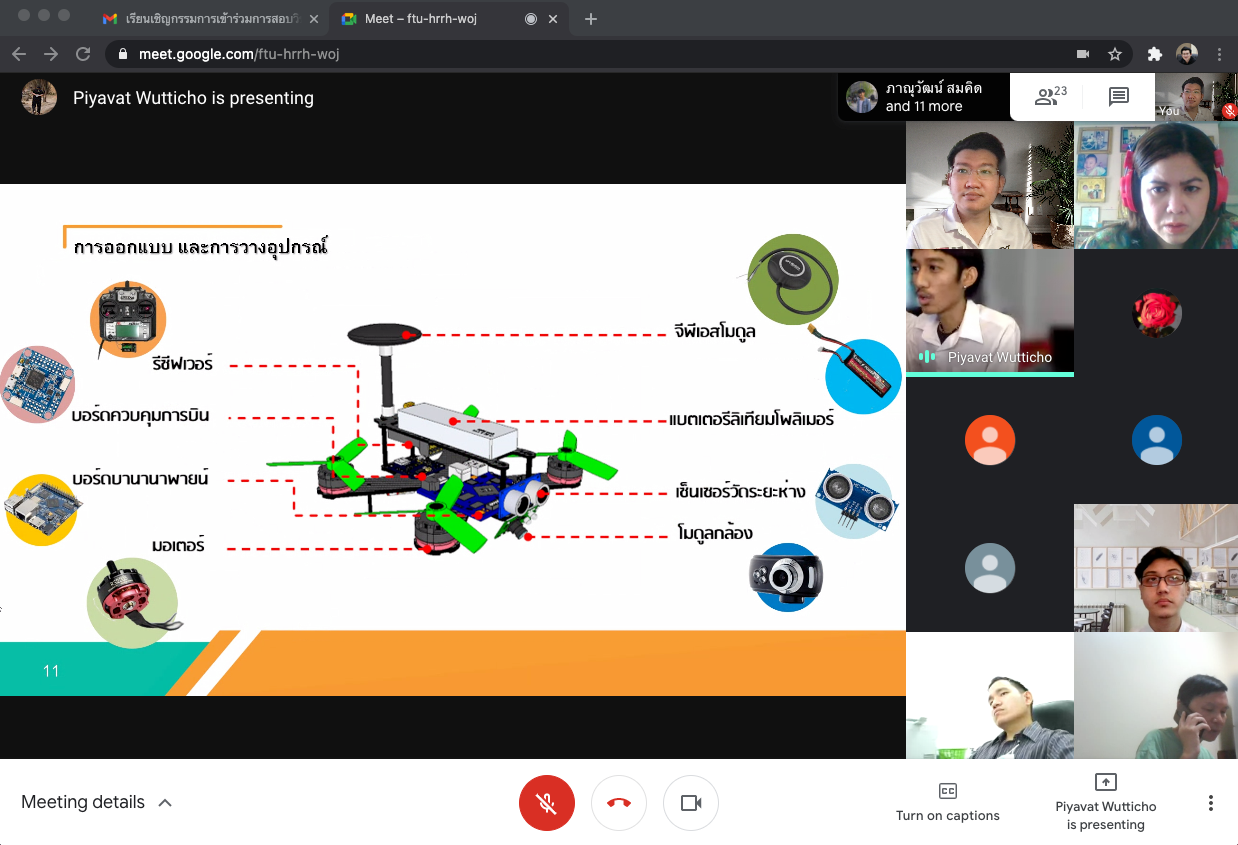
Task: Bookmark this page with the star icon
Action: tap(1115, 54)
